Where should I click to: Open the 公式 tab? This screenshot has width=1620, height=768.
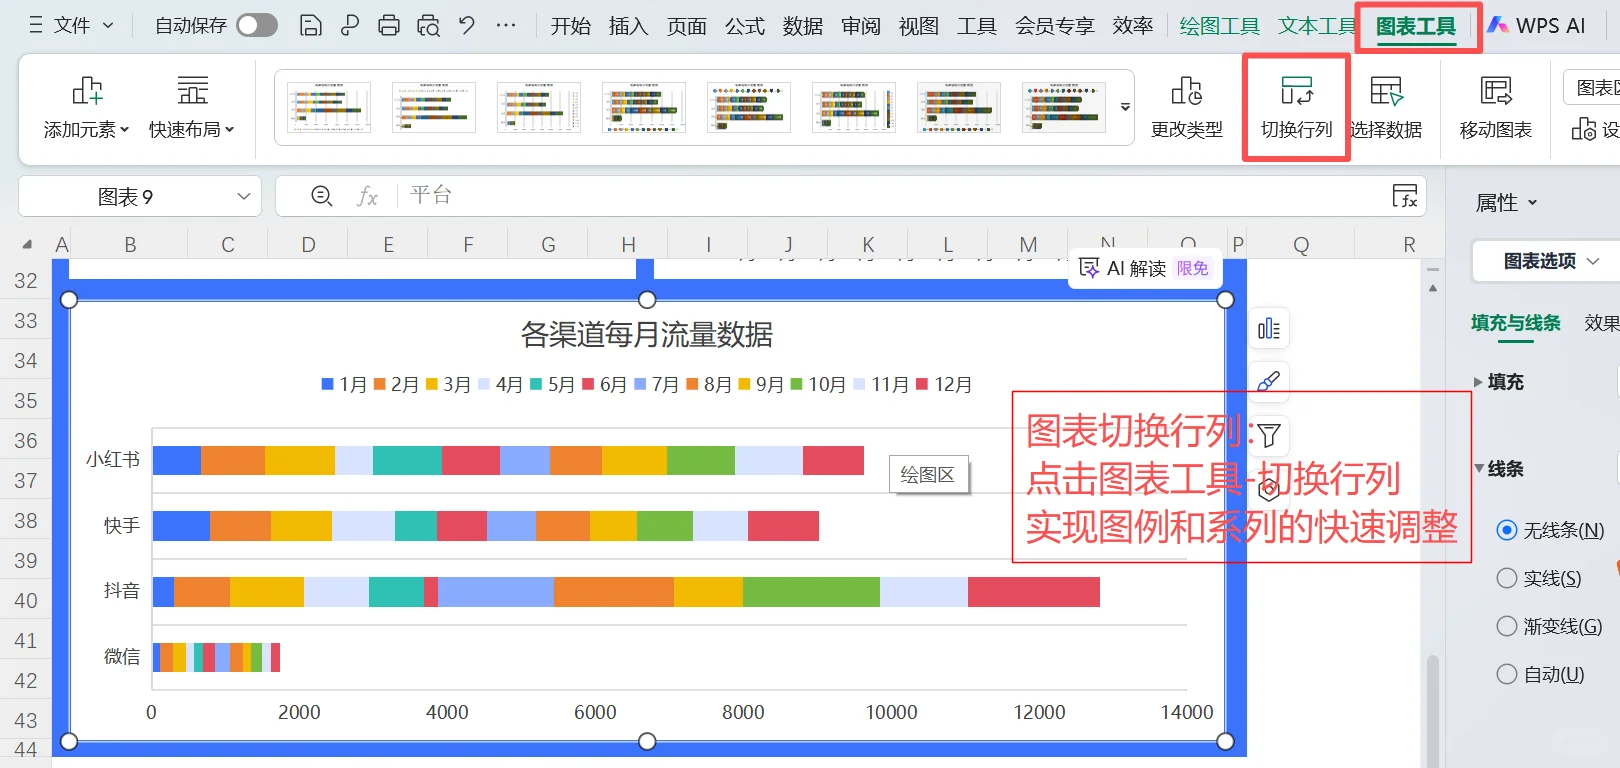745,26
